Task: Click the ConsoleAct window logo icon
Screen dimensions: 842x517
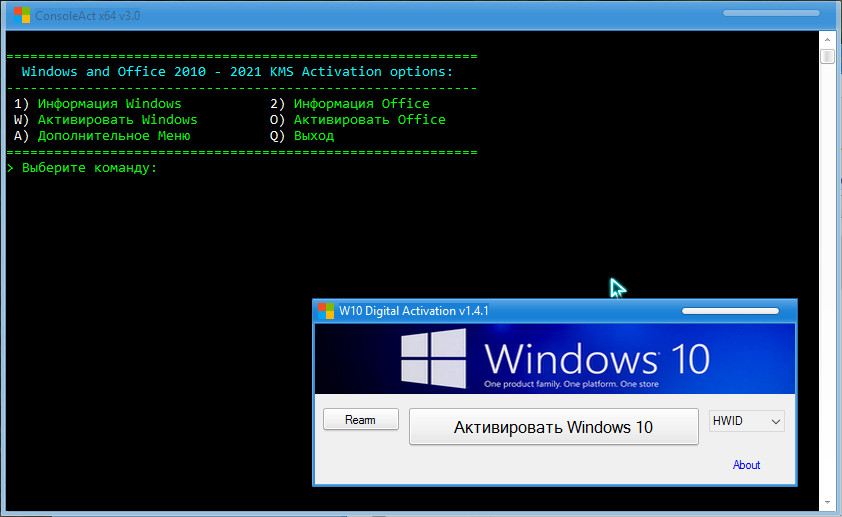Action: (x=18, y=15)
